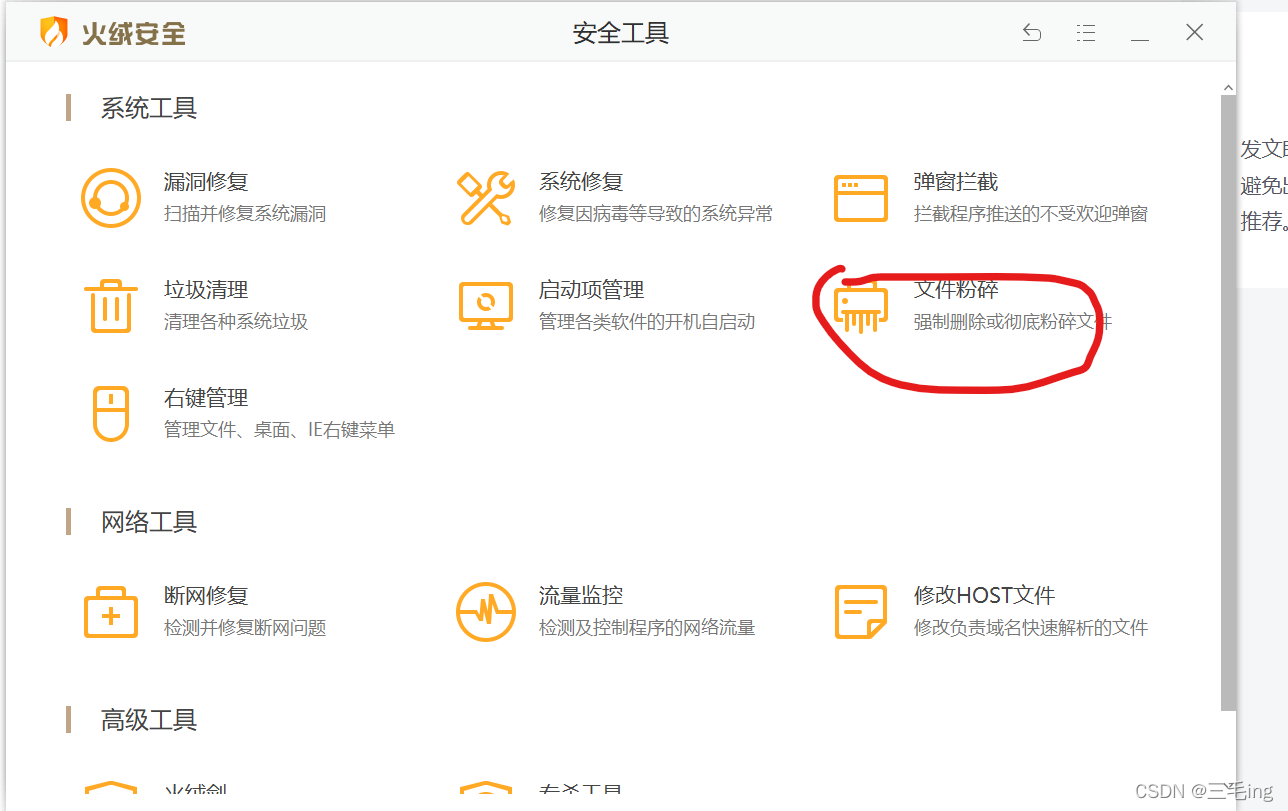This screenshot has width=1288, height=811.
Task: Open the 启动项管理 monitor icon
Action: [486, 306]
